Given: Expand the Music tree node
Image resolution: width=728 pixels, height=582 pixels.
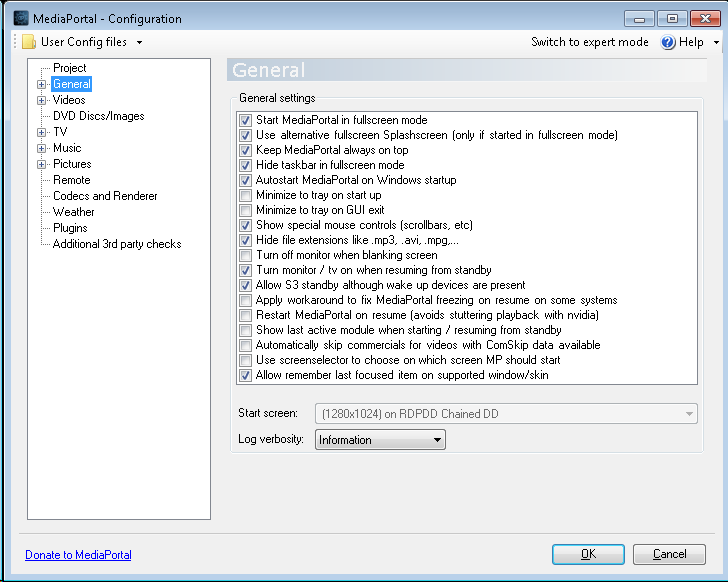Looking at the screenshot, I should point(41,149).
